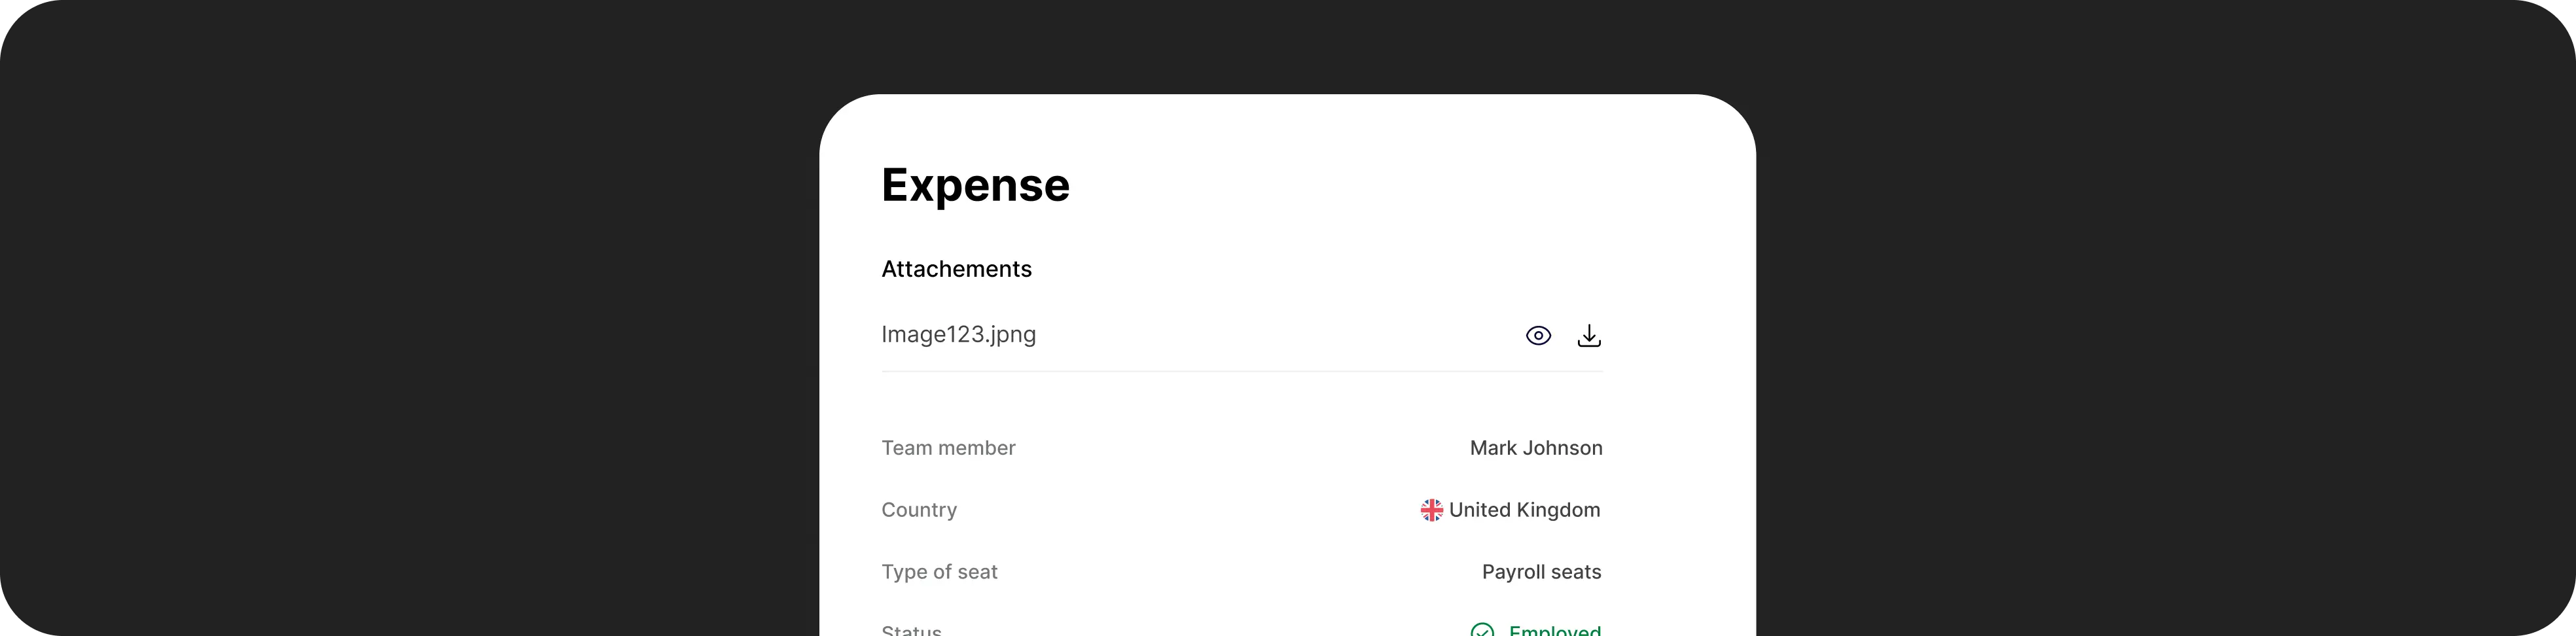Click dark backdrop left of the Expense card
The width and height of the screenshot is (2576, 636).
click(x=400, y=350)
